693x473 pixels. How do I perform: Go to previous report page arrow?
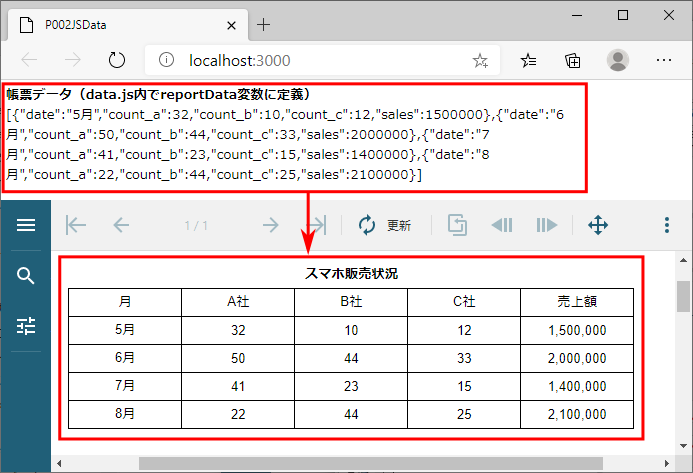click(121, 225)
